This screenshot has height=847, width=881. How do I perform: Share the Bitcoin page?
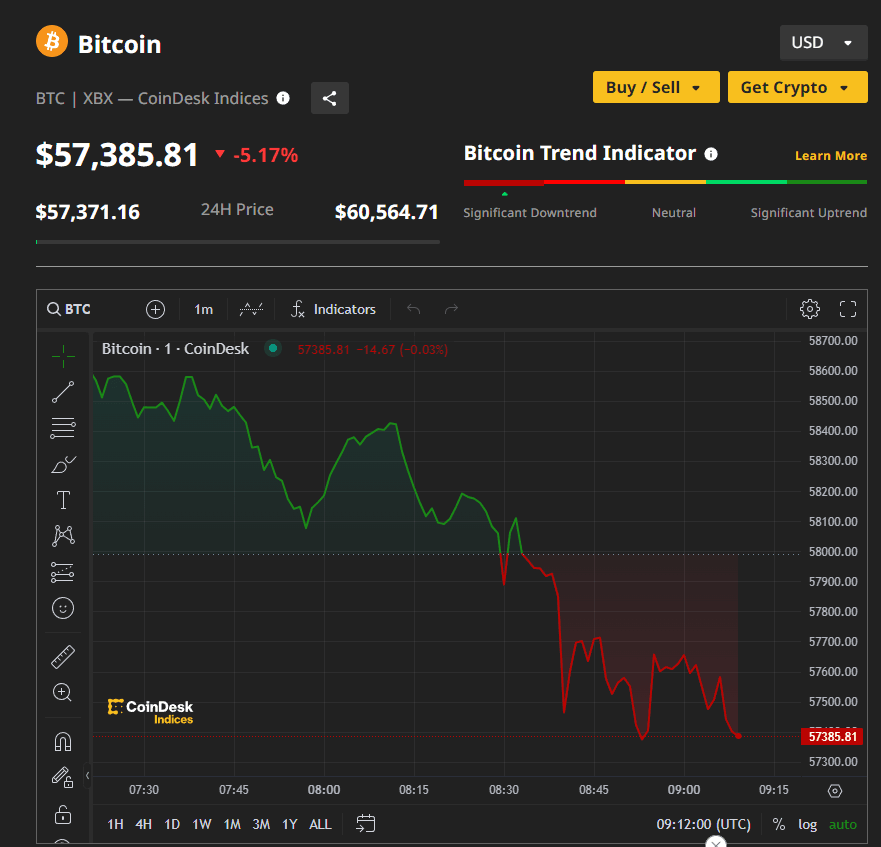click(x=330, y=98)
